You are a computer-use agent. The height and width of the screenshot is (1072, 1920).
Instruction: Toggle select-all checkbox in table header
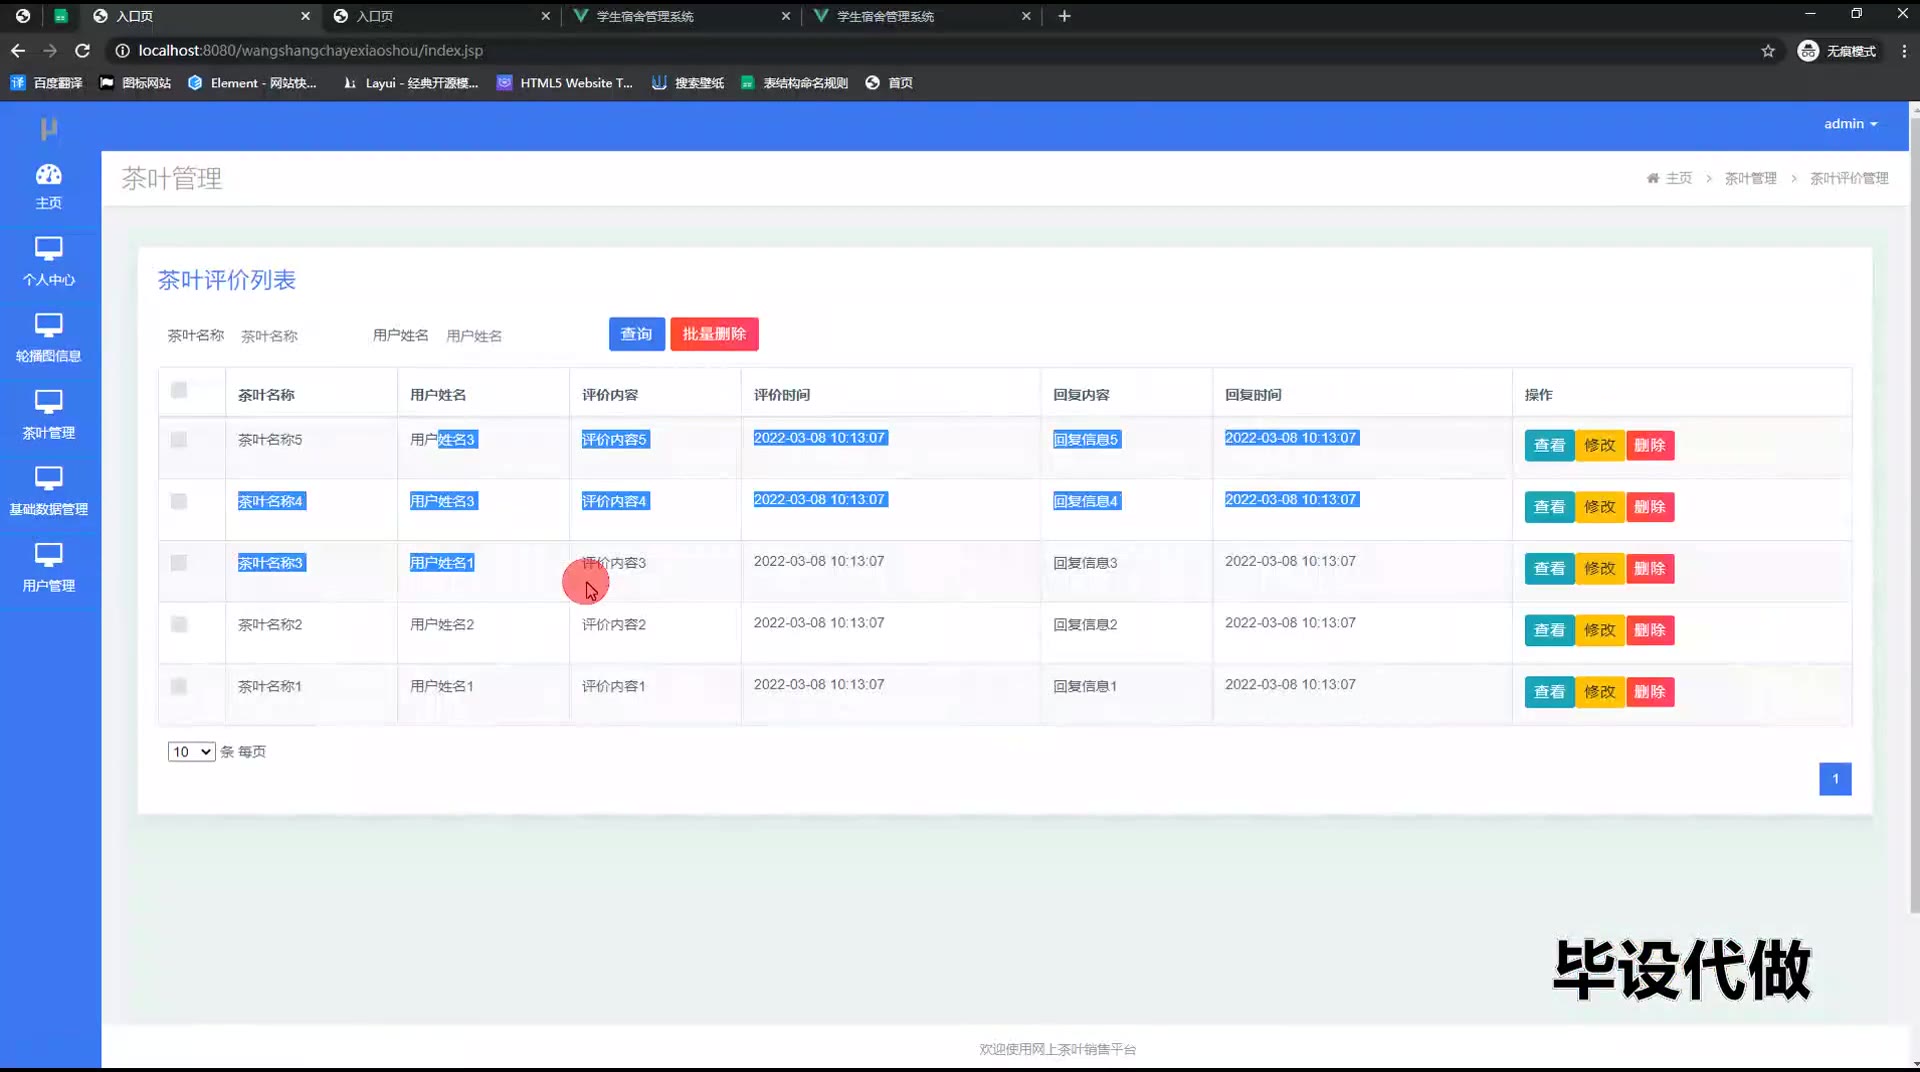click(179, 390)
